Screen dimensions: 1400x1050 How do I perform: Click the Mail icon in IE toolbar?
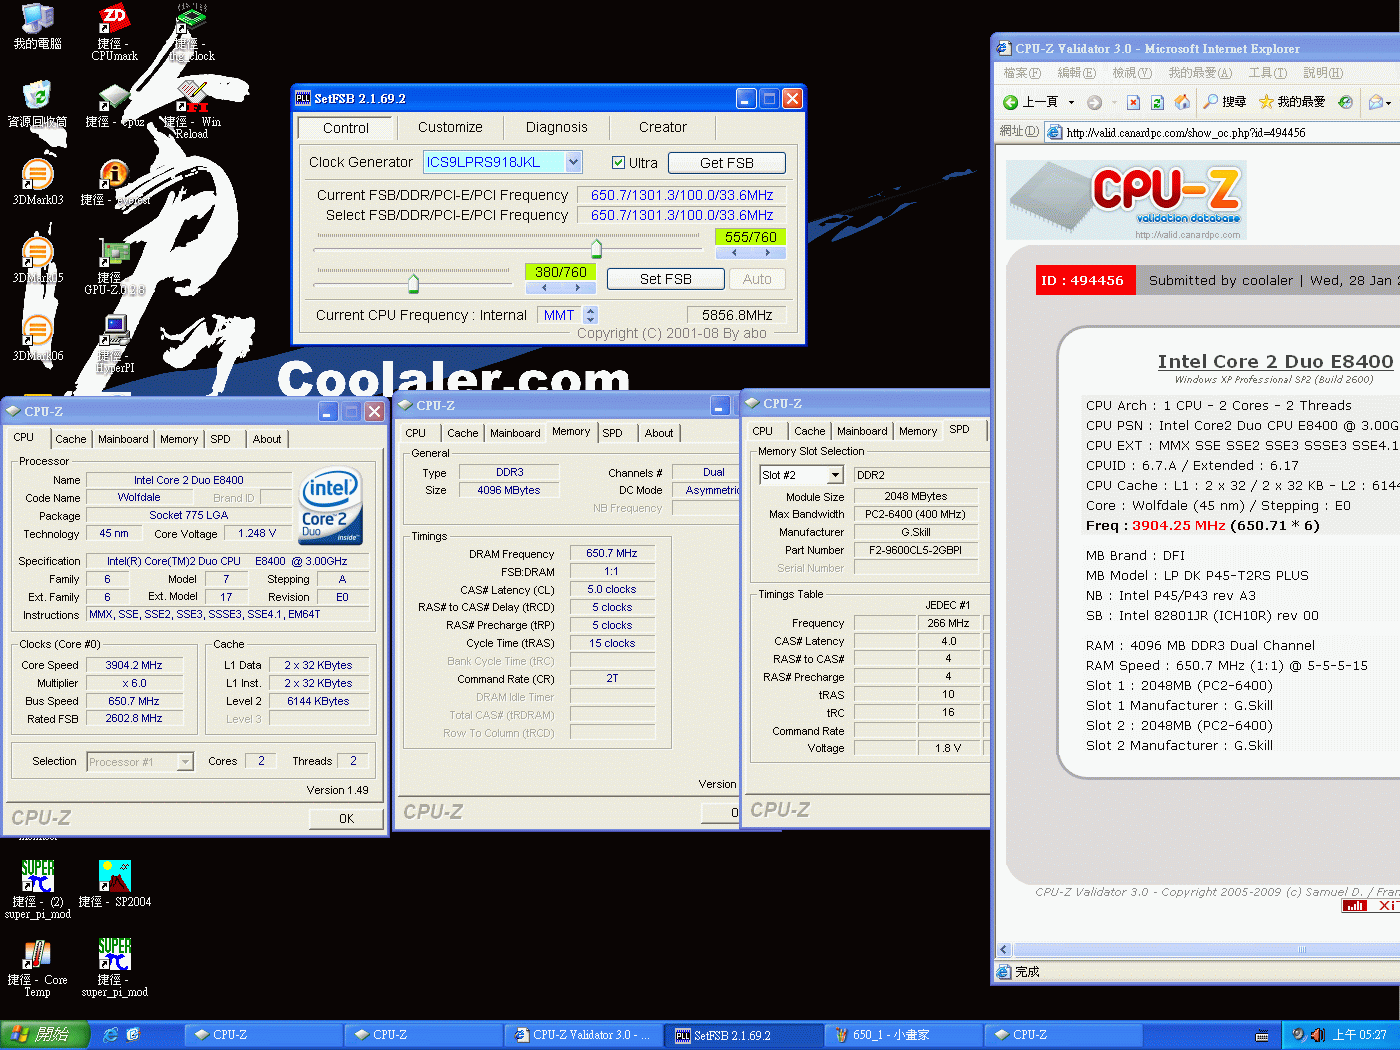[1376, 102]
